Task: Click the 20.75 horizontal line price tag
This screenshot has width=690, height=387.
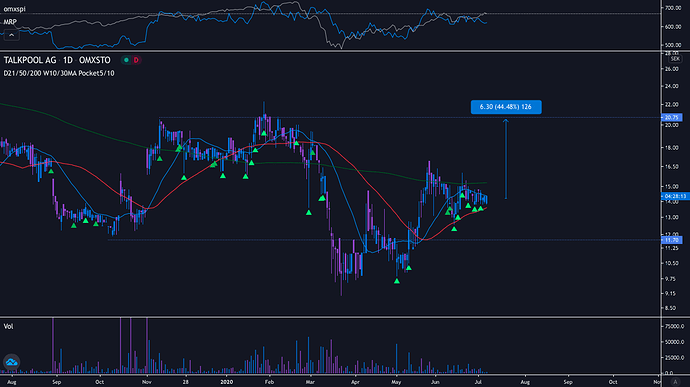Action: click(672, 118)
